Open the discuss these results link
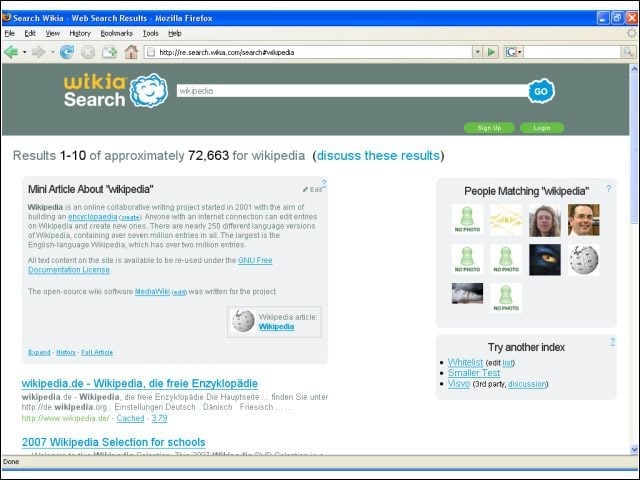Viewport: 640px width, 480px height. pyautogui.click(x=378, y=156)
